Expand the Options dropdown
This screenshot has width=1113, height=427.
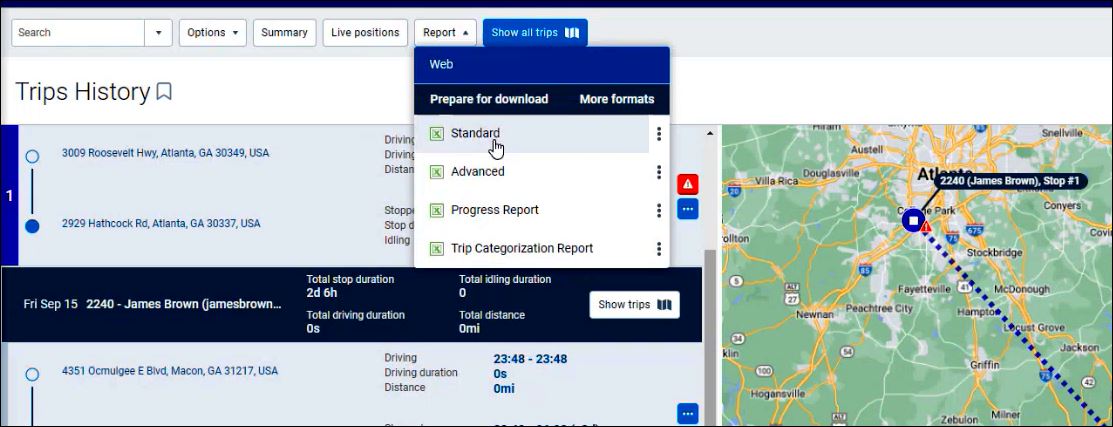tap(213, 33)
